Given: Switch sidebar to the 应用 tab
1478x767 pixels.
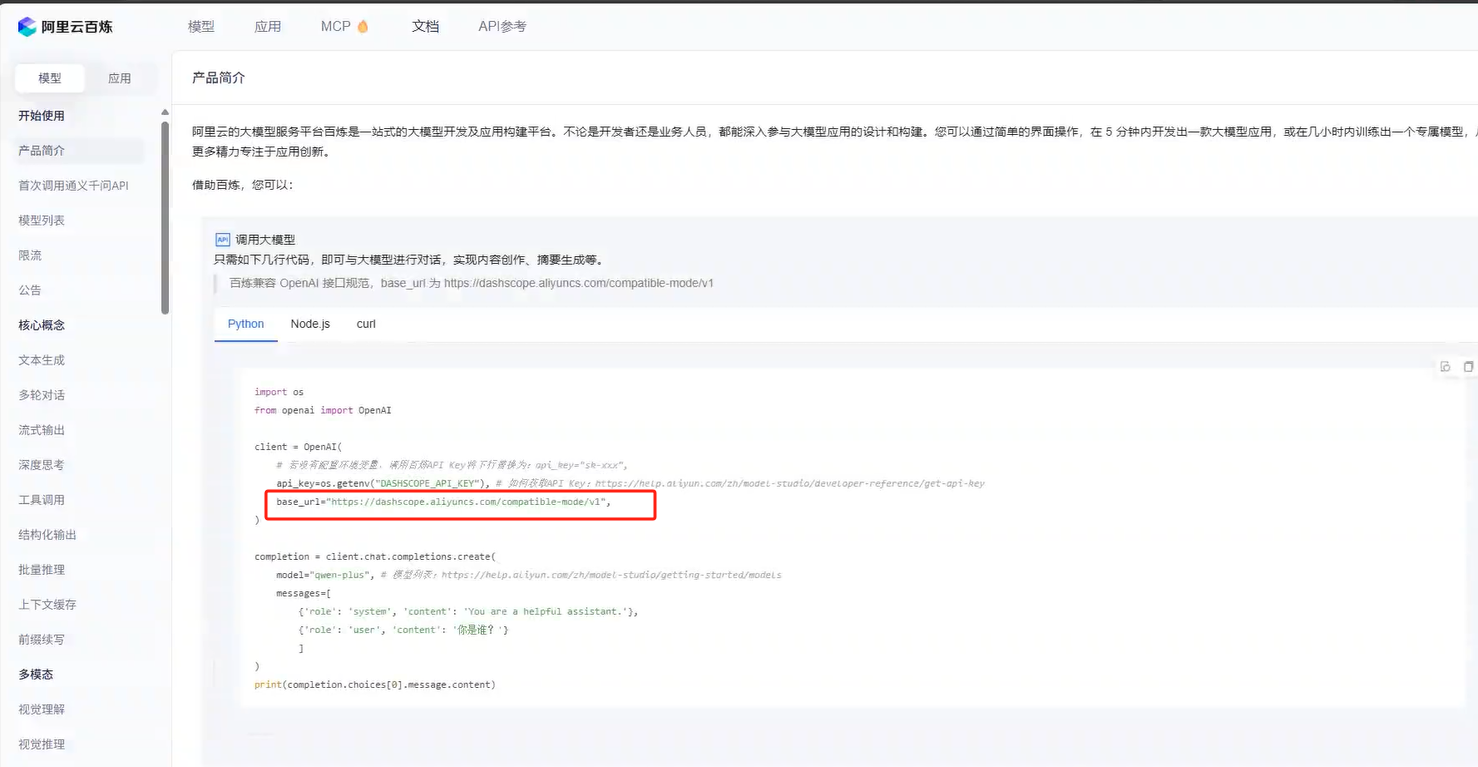Looking at the screenshot, I should (119, 78).
